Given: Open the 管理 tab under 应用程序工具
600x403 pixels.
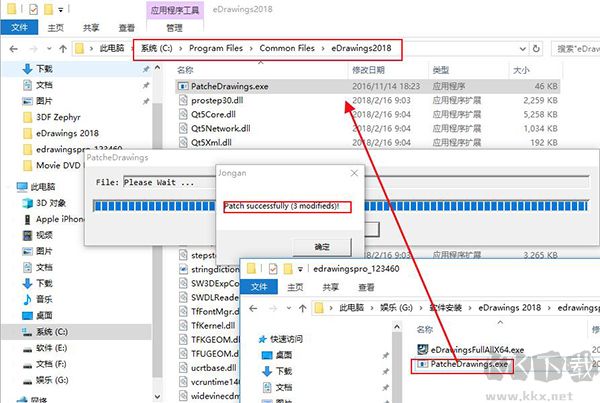Looking at the screenshot, I should (174, 28).
